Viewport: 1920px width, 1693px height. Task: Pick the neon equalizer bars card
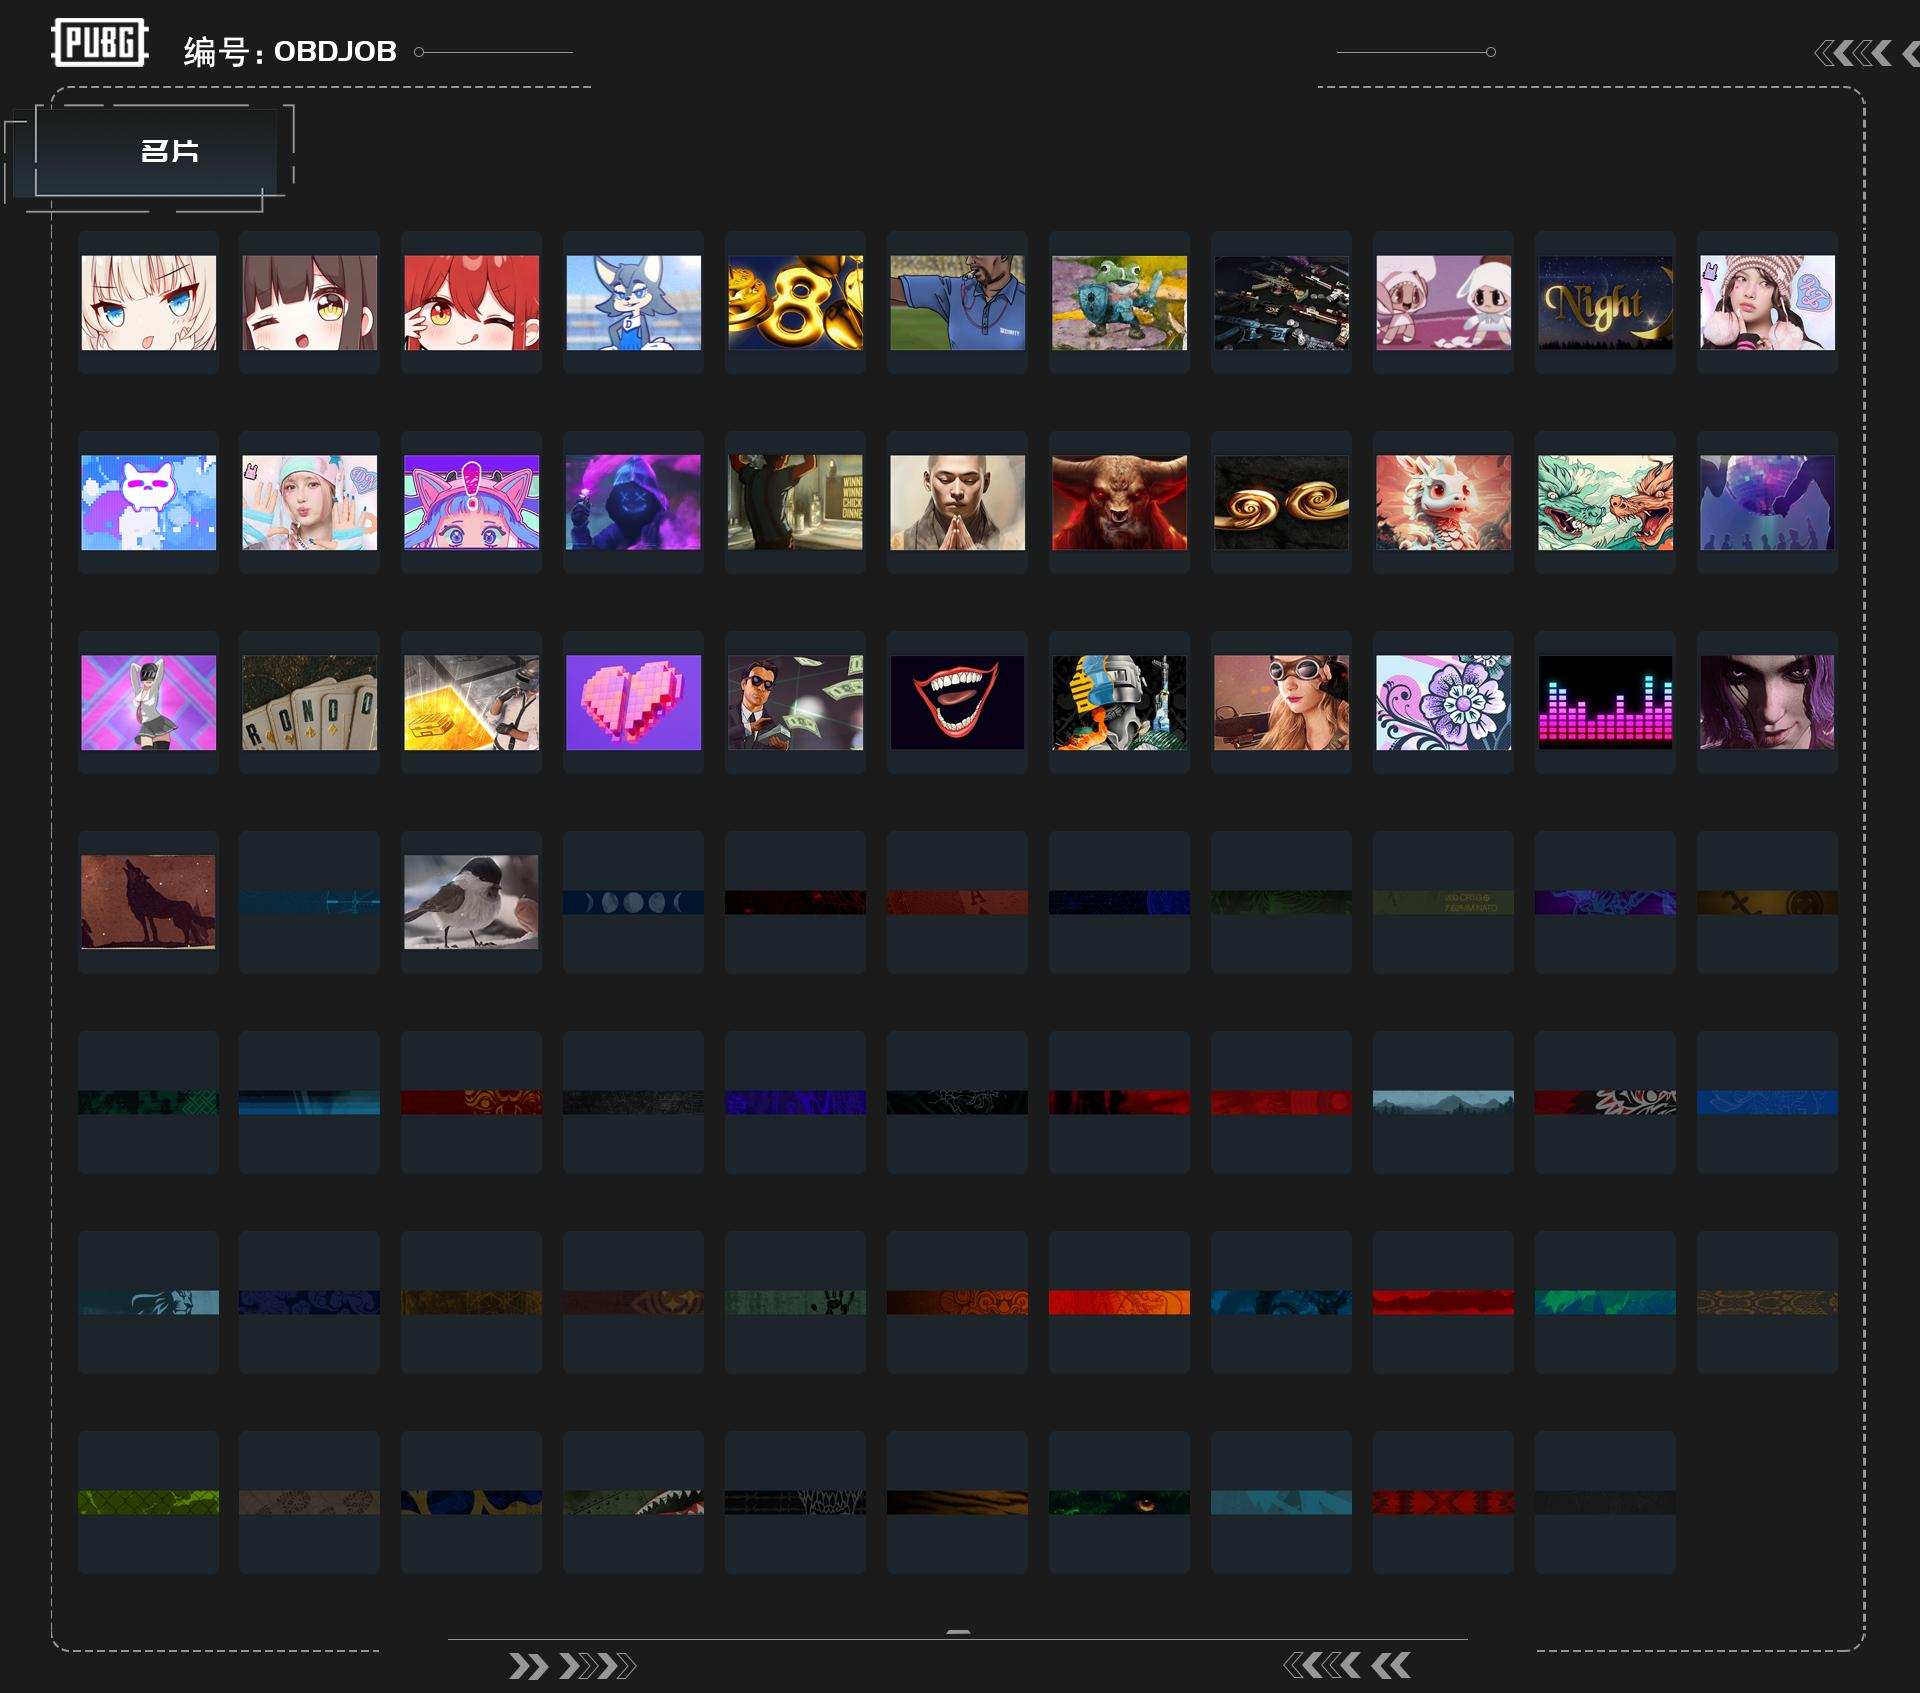(1604, 702)
